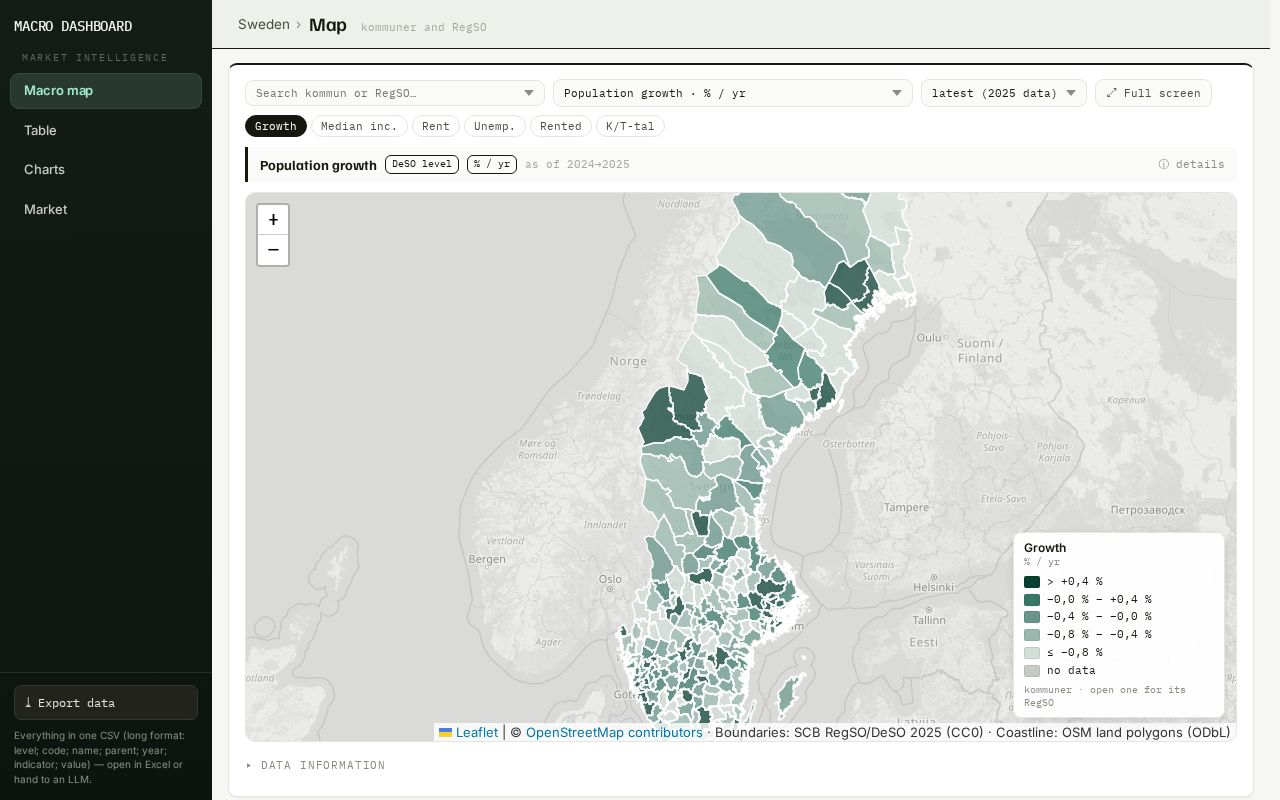The image size is (1280, 800).
Task: Click the Ukraine flag icon beside Leaflet
Action: (445, 732)
